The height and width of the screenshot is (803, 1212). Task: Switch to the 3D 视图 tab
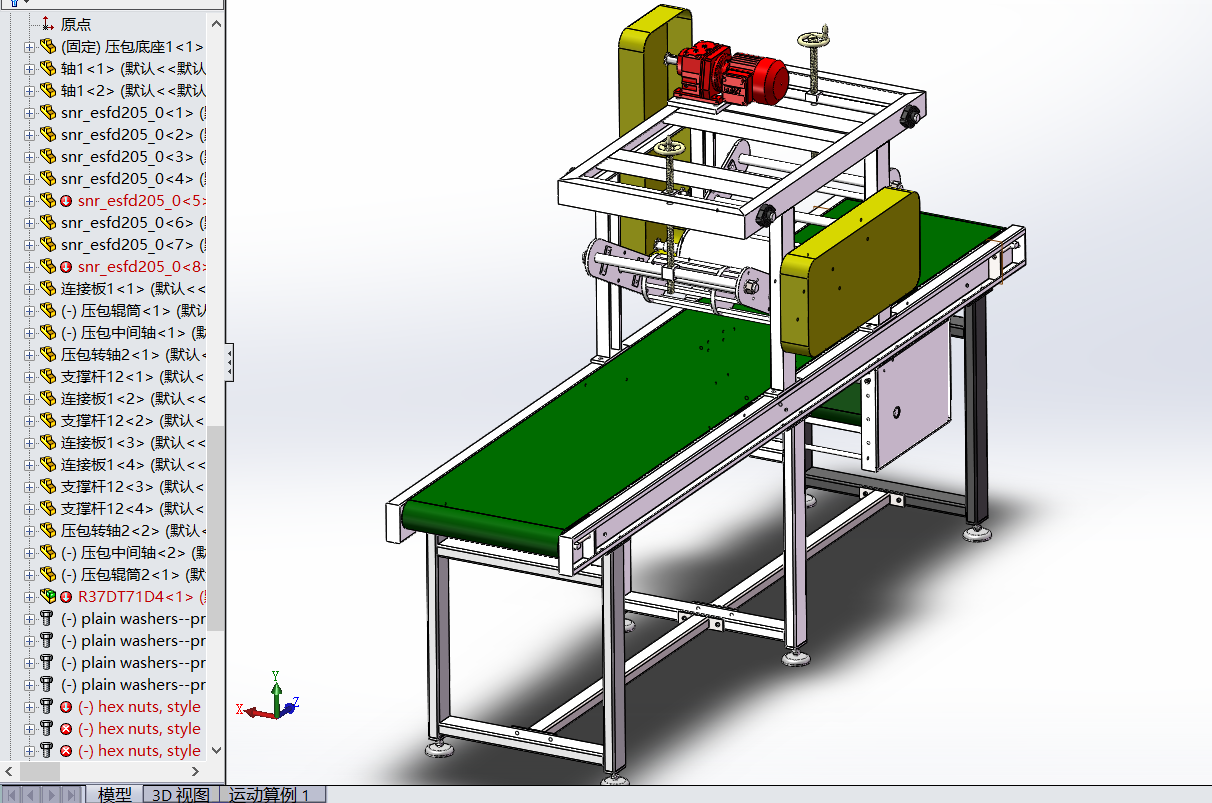point(181,794)
